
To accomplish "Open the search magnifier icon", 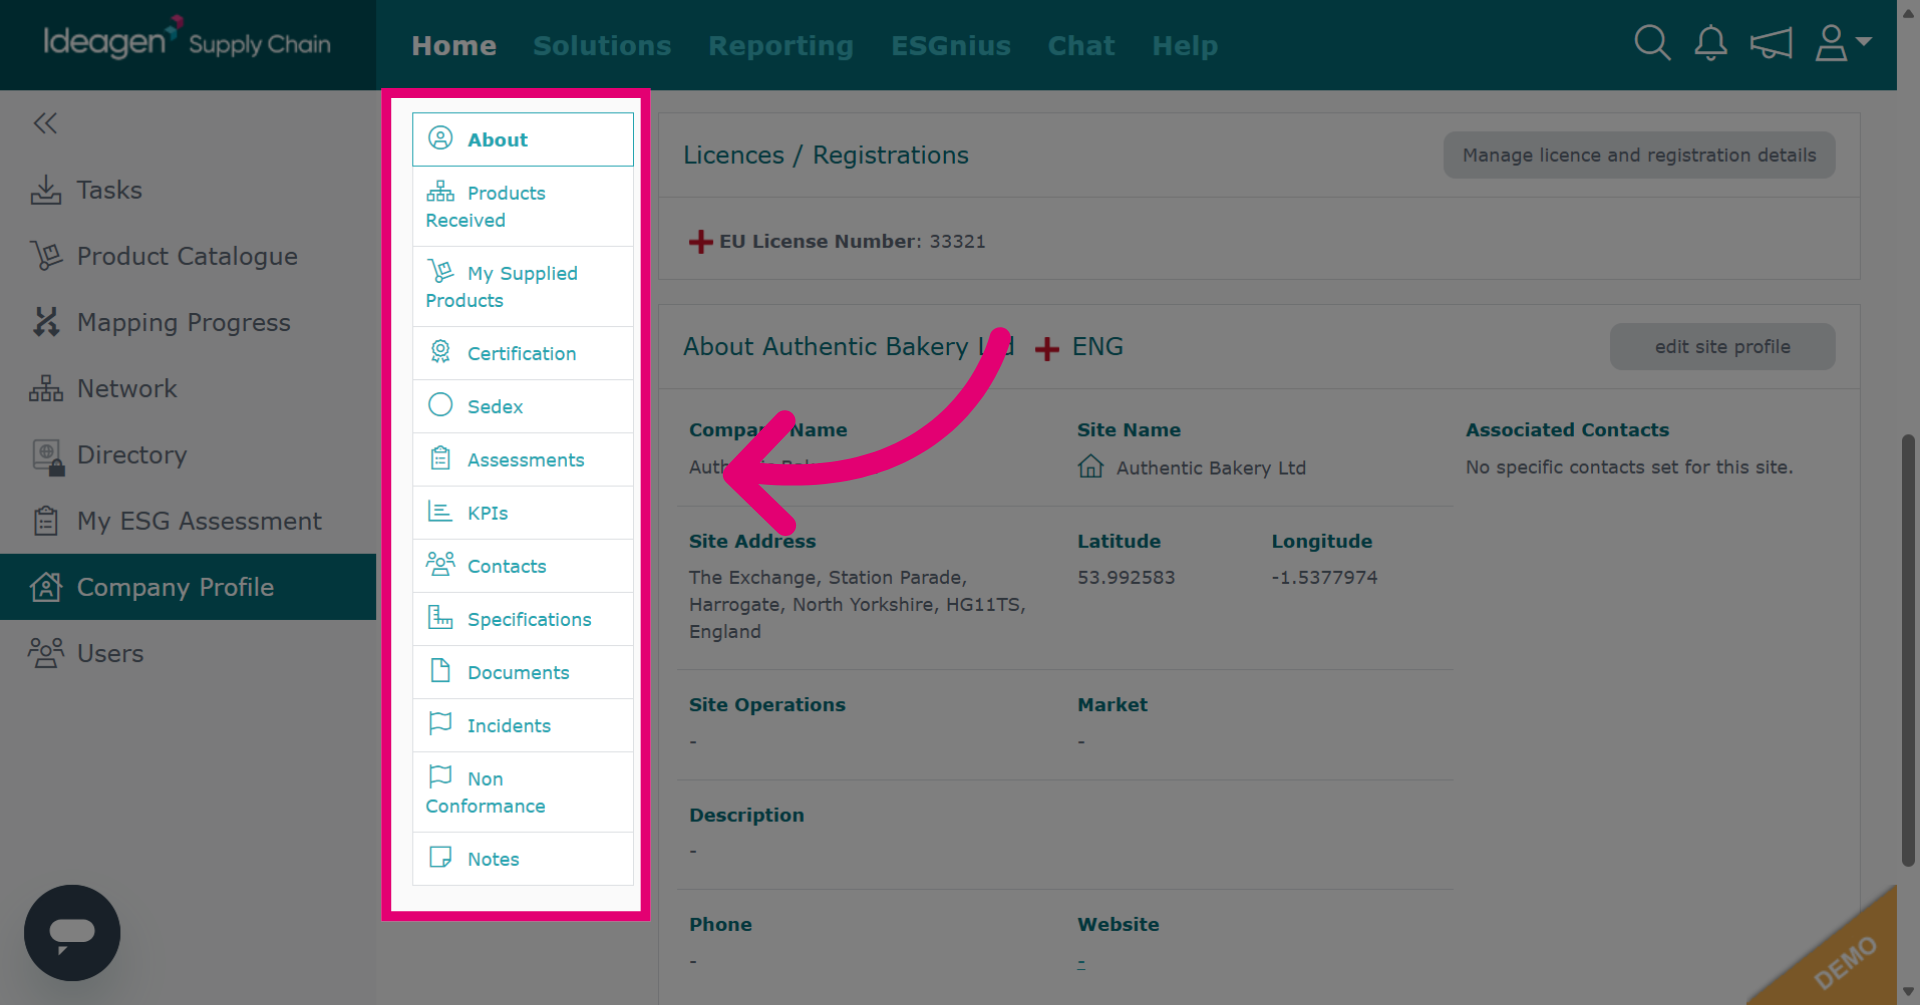I will coord(1652,43).
